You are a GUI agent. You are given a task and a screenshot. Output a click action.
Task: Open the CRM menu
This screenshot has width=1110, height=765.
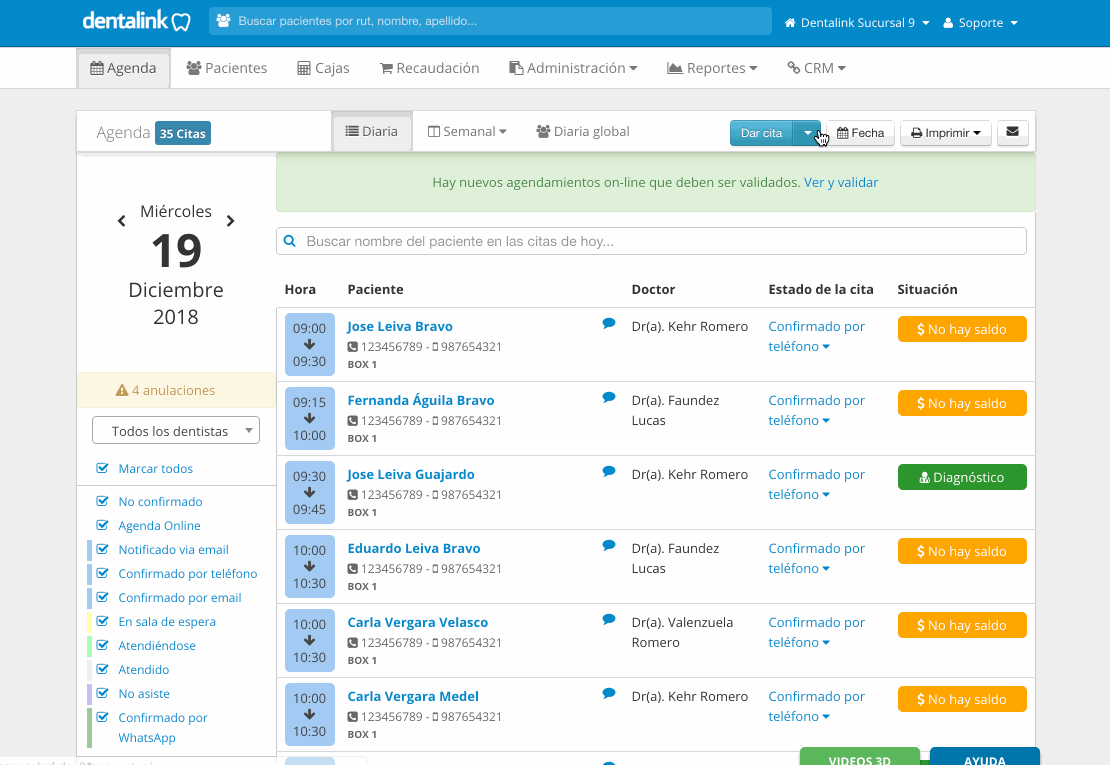816,68
